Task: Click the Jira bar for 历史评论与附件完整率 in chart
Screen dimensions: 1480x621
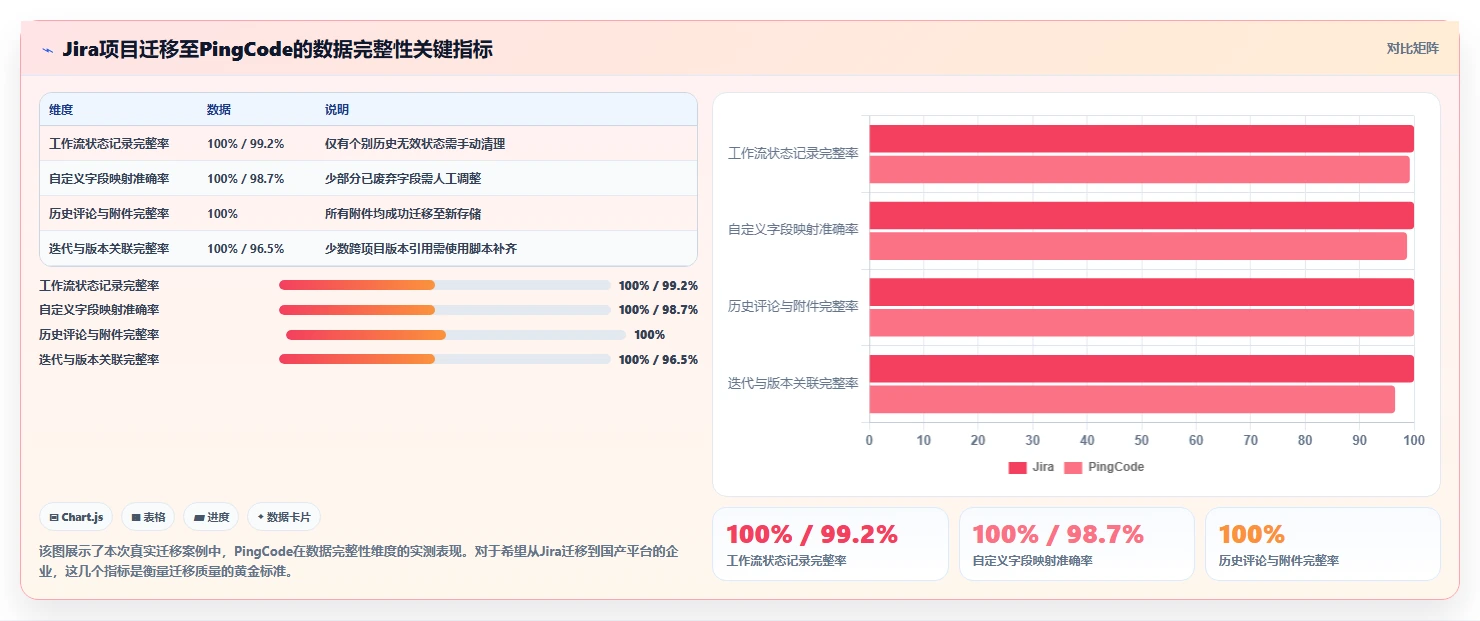Action: click(1141, 292)
